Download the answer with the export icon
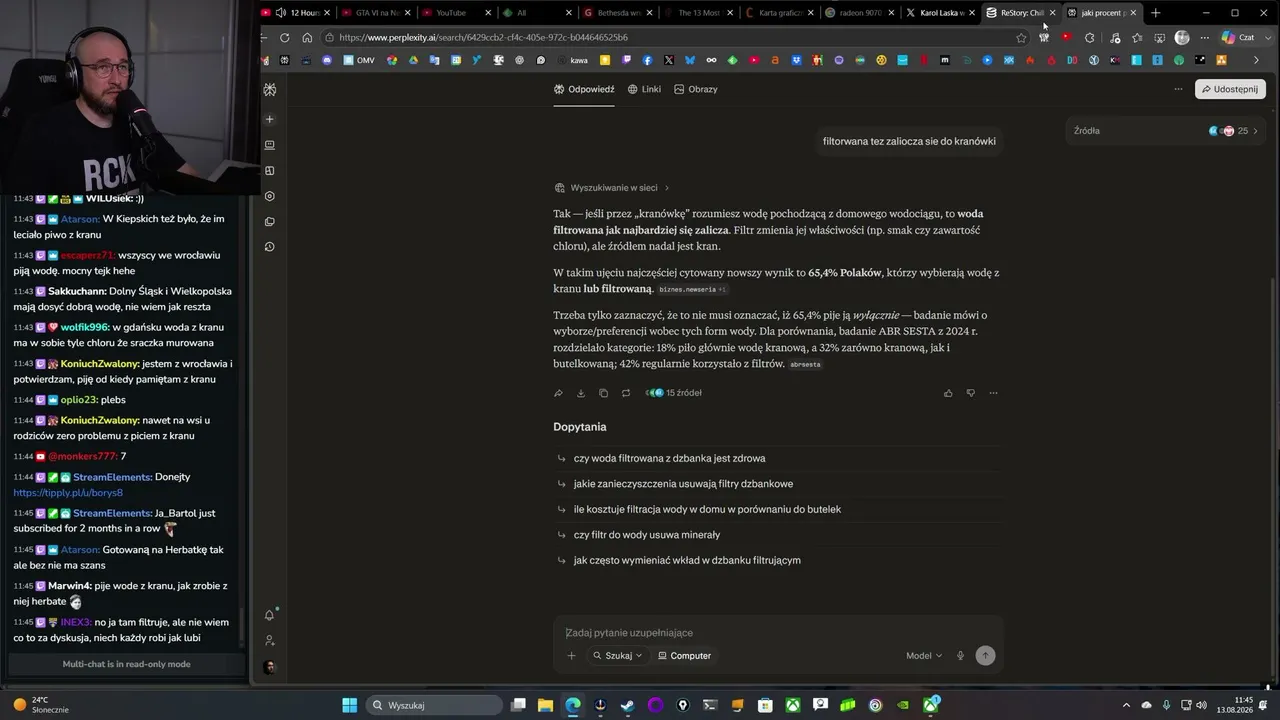The width and height of the screenshot is (1280, 720). 581,393
